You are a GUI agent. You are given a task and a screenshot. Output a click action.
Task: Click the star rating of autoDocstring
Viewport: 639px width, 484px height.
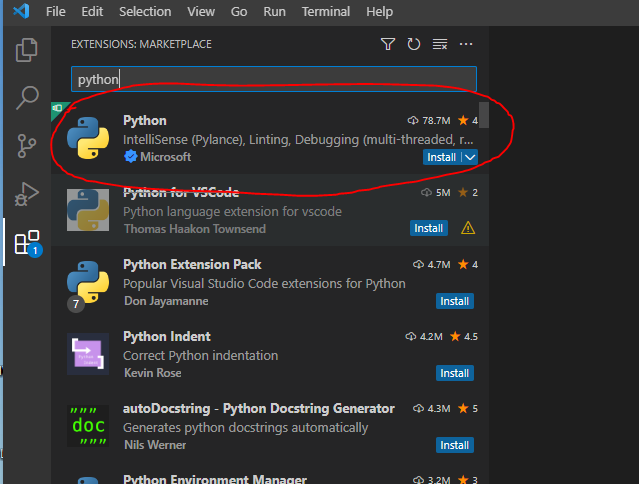pyautogui.click(x=468, y=408)
